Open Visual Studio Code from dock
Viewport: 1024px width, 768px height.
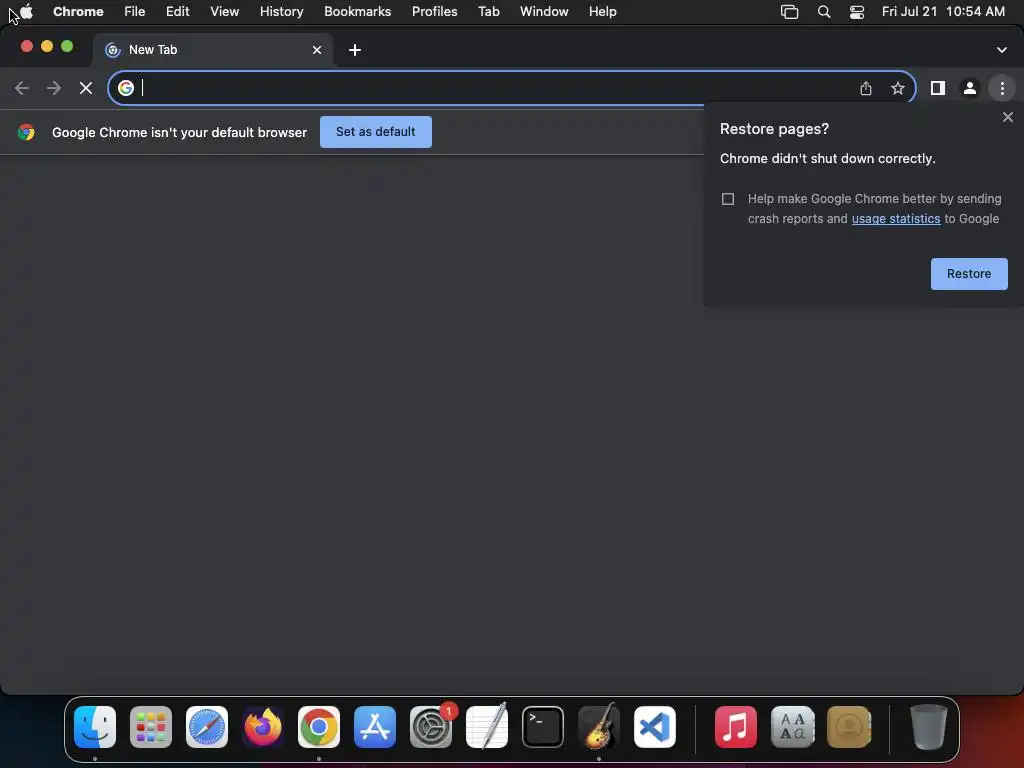pos(655,727)
